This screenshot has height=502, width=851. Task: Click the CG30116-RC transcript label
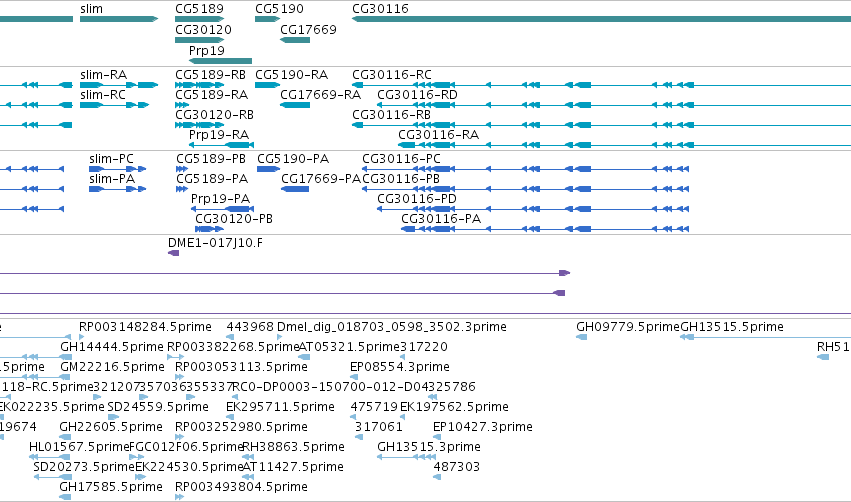pyautogui.click(x=392, y=74)
